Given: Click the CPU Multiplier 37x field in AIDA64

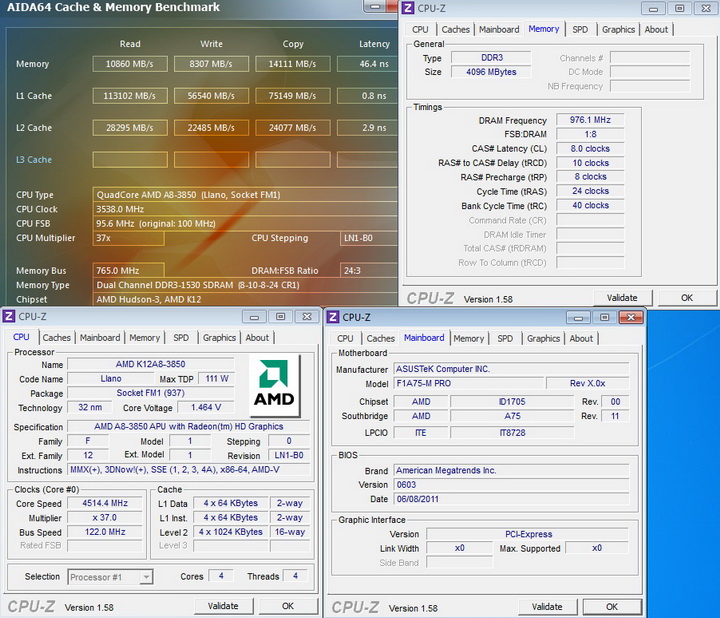Looking at the screenshot, I should point(128,238).
